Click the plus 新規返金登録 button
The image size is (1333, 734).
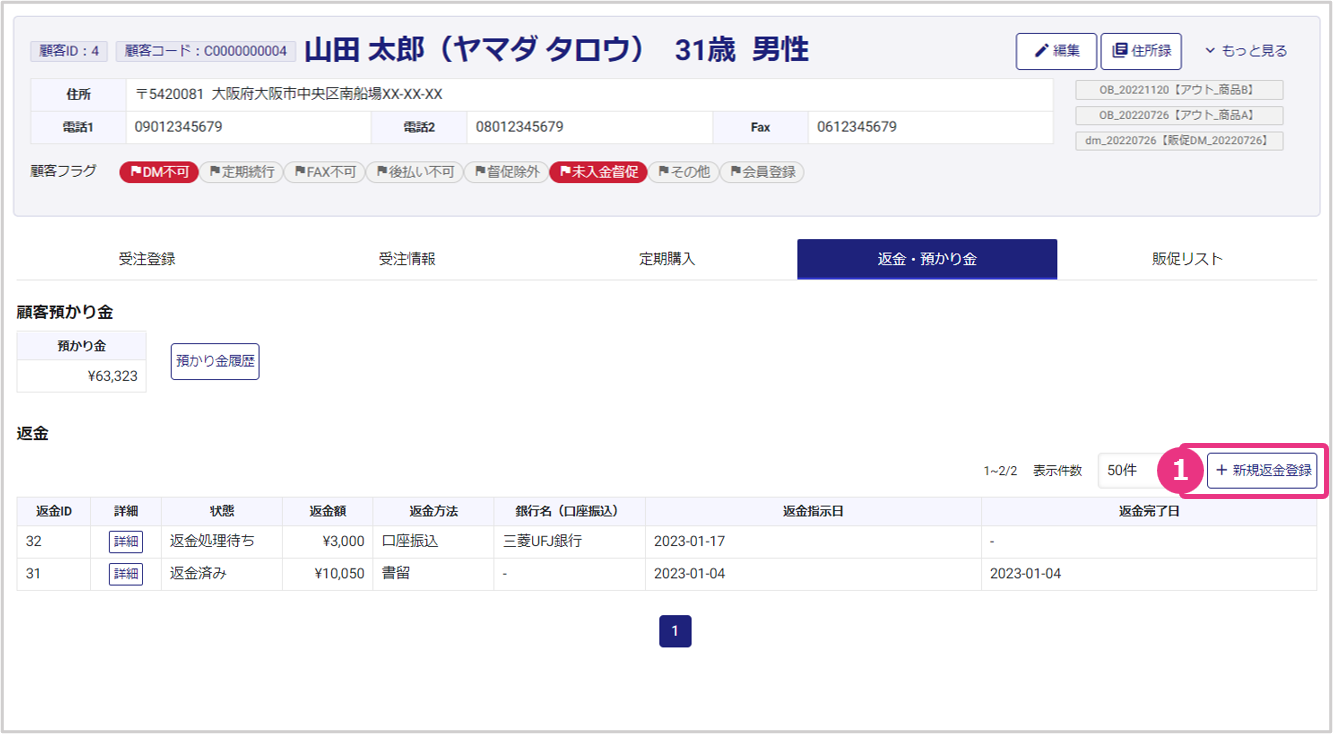[x=1262, y=470]
